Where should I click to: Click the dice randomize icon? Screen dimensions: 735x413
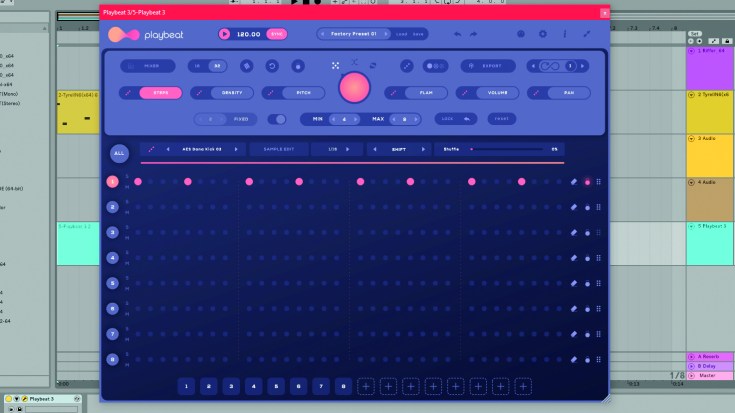pyautogui.click(x=247, y=66)
